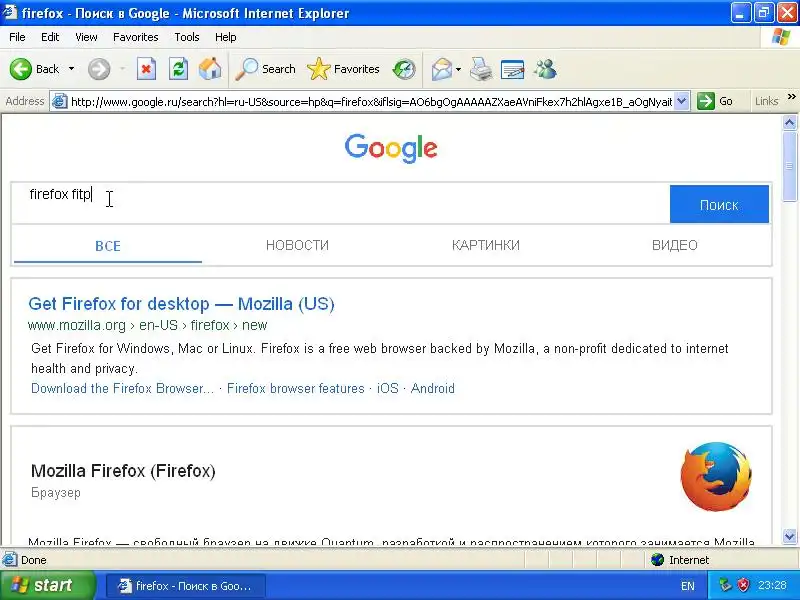Click the Windows flag throbber logo
The width and height of the screenshot is (800, 600).
(x=780, y=37)
